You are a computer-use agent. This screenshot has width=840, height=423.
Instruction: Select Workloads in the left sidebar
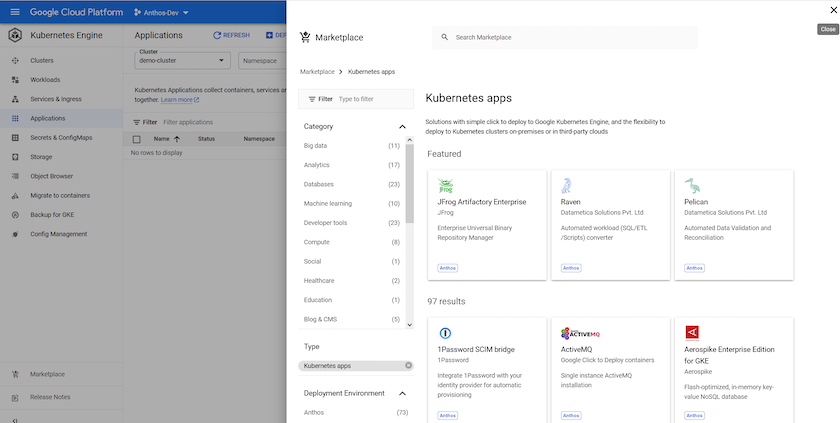tap(45, 80)
